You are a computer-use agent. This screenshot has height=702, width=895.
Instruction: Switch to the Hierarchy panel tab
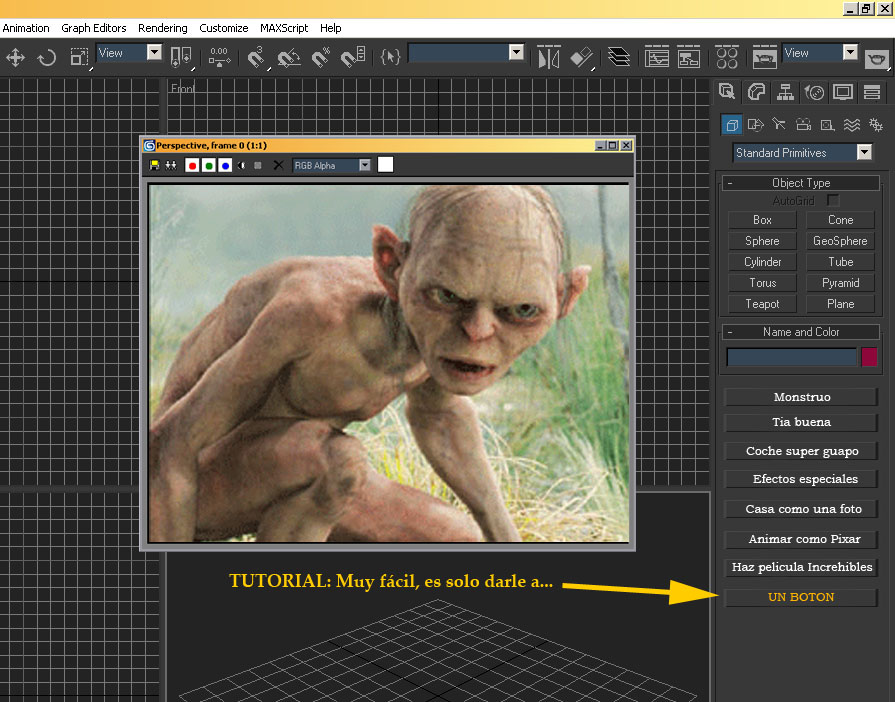(x=785, y=91)
